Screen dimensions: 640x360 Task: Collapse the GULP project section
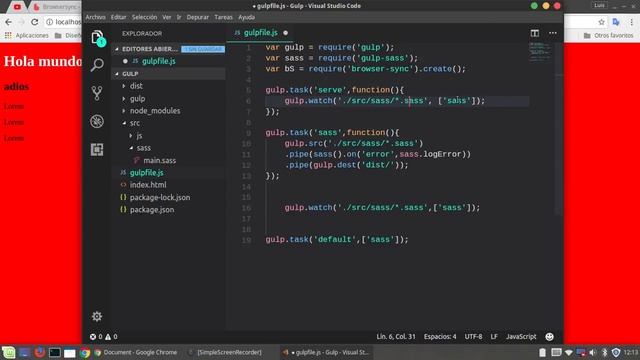[x=168, y=74]
